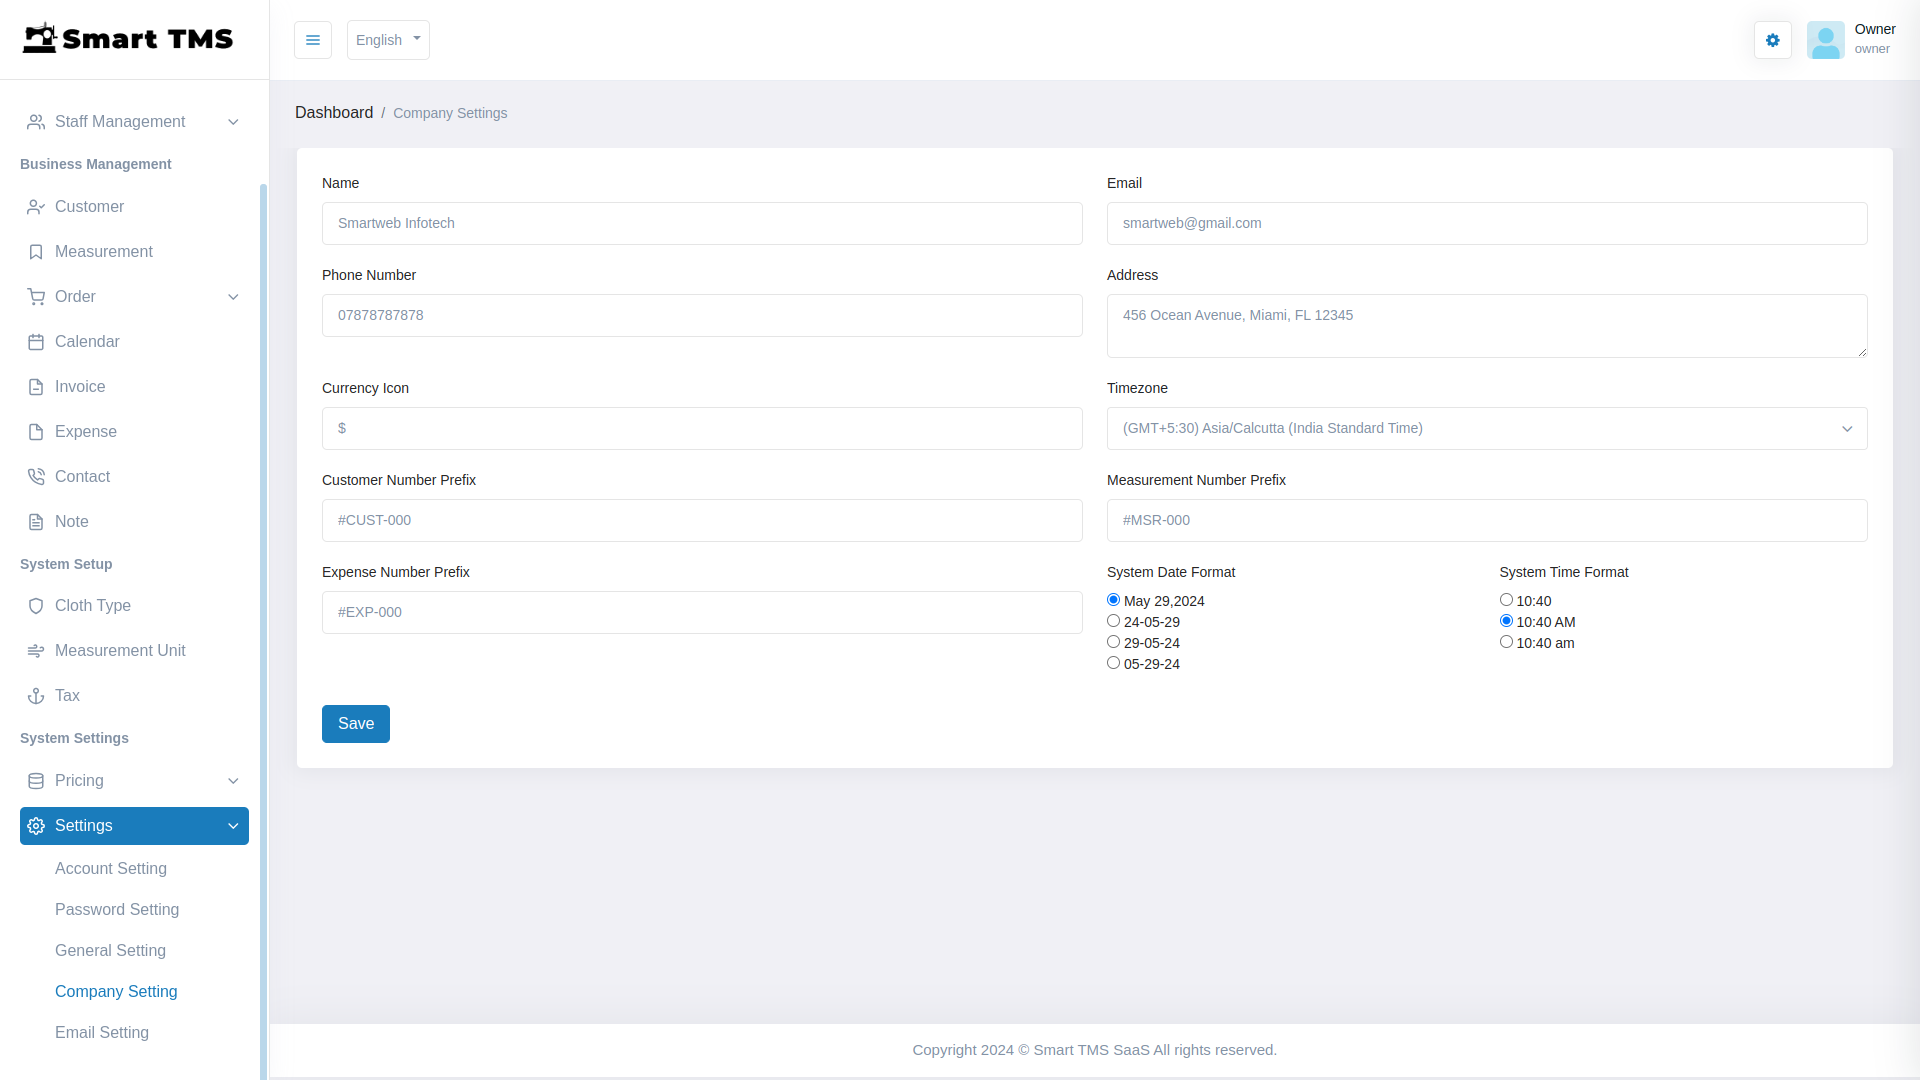
Task: Click the Invoice document icon
Action: (36, 387)
